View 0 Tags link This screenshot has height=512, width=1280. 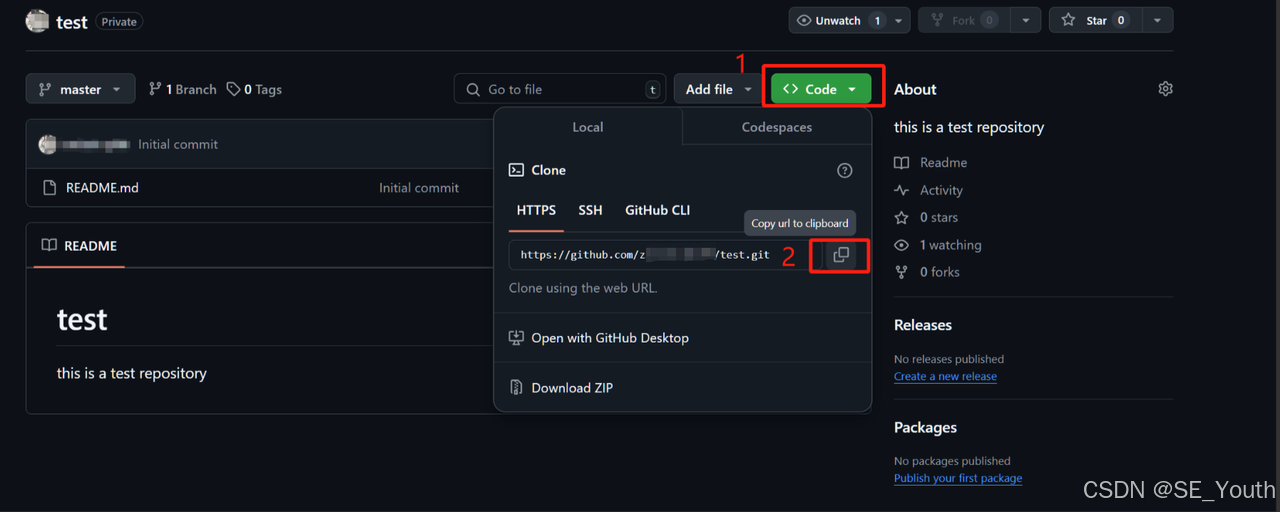click(x=254, y=89)
